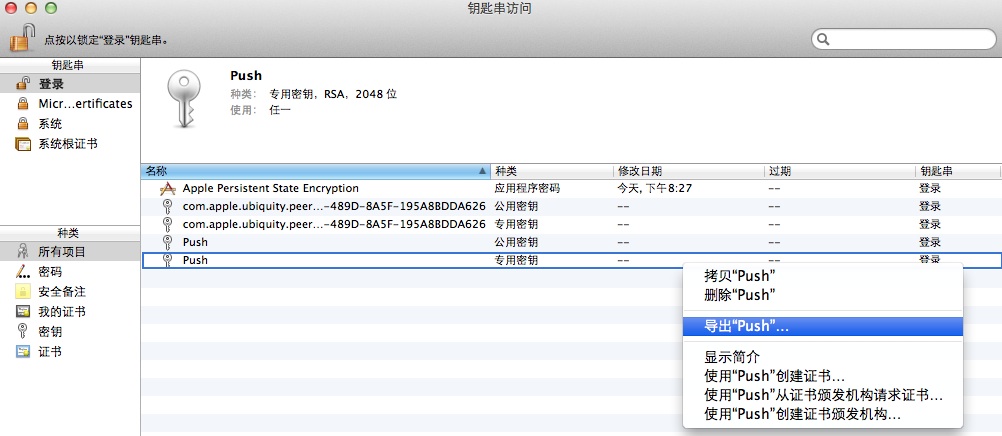Choose 导出"Push"… from context menu
1002x436 pixels.
tap(746, 327)
